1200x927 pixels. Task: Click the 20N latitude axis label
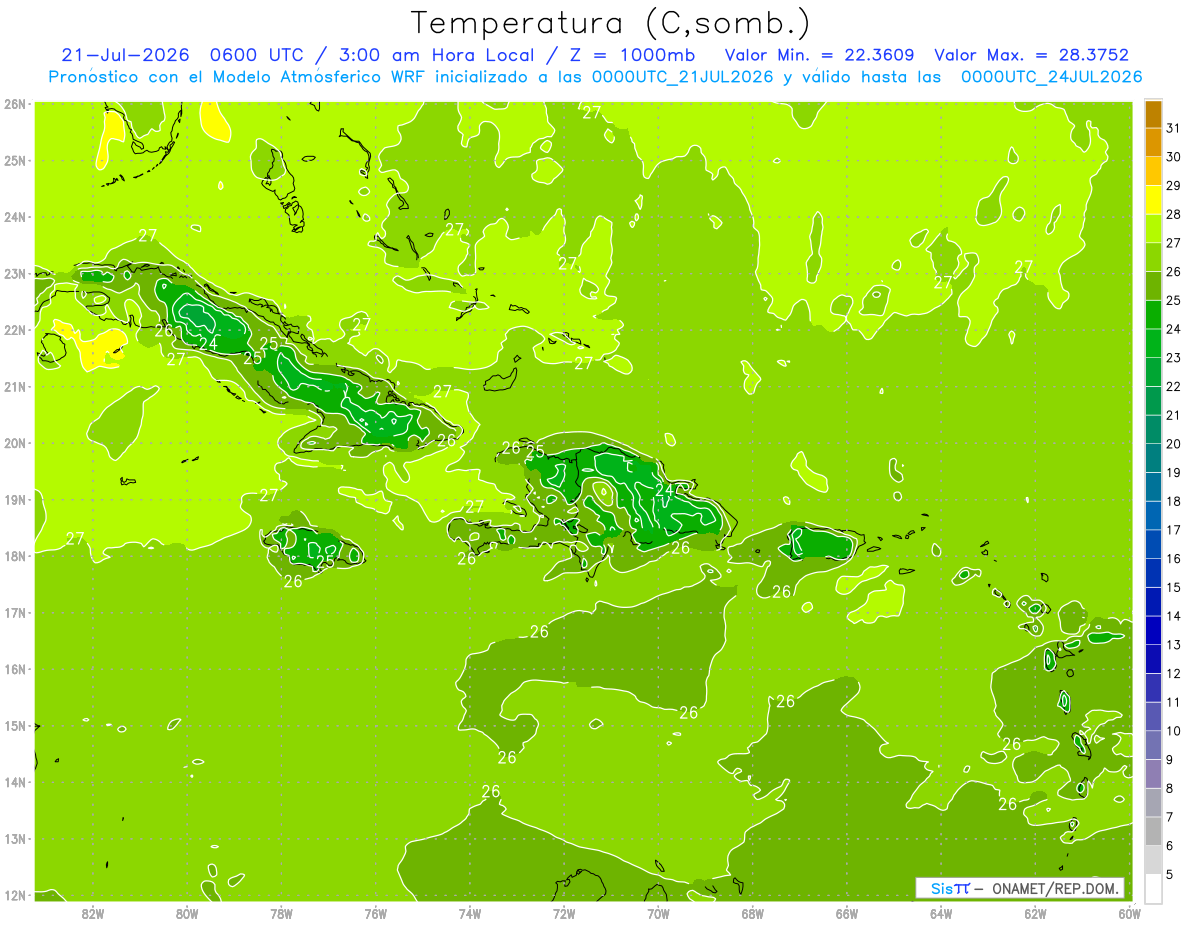14,443
